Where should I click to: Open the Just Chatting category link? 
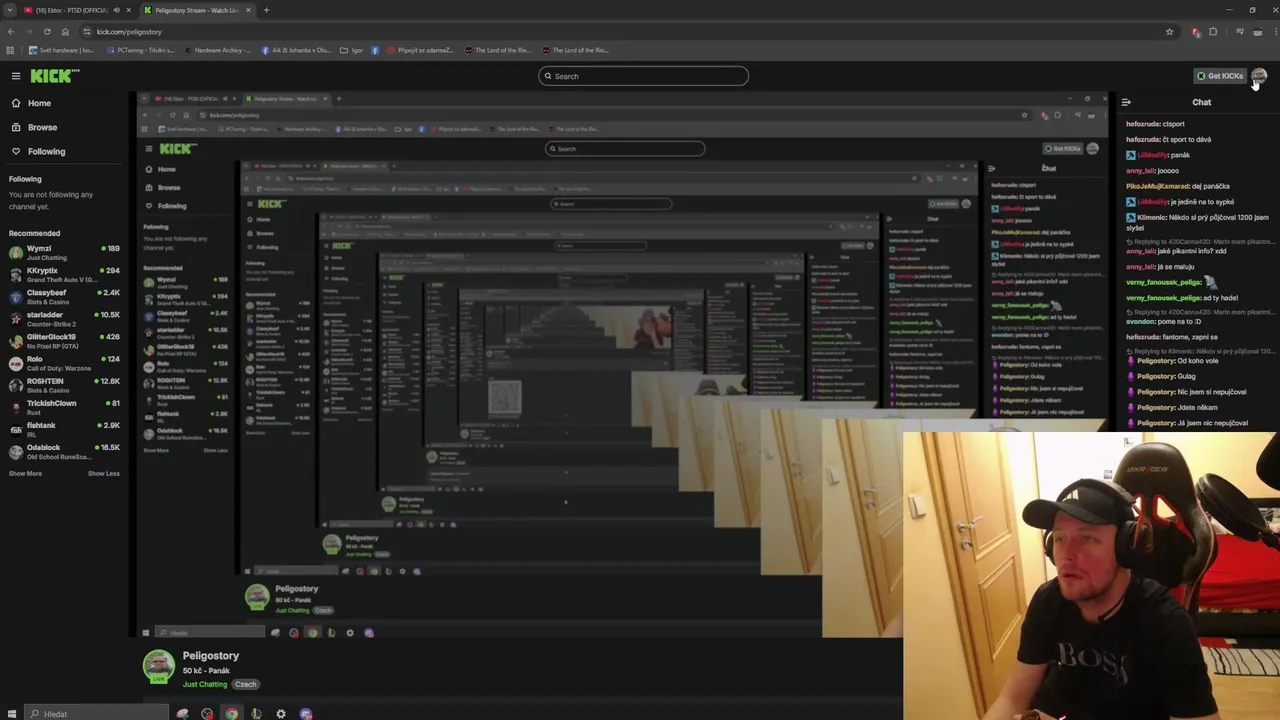pyautogui.click(x=205, y=684)
